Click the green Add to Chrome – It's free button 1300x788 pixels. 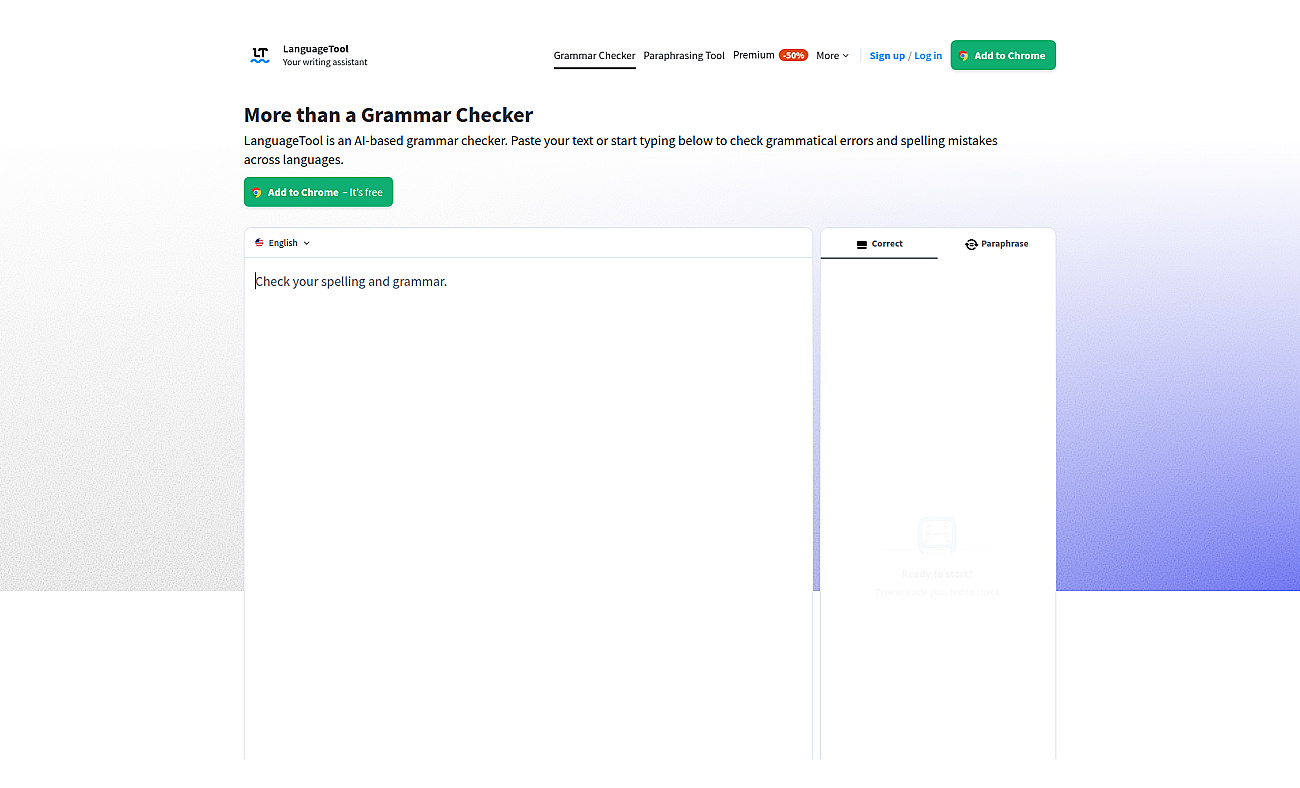[x=318, y=192]
